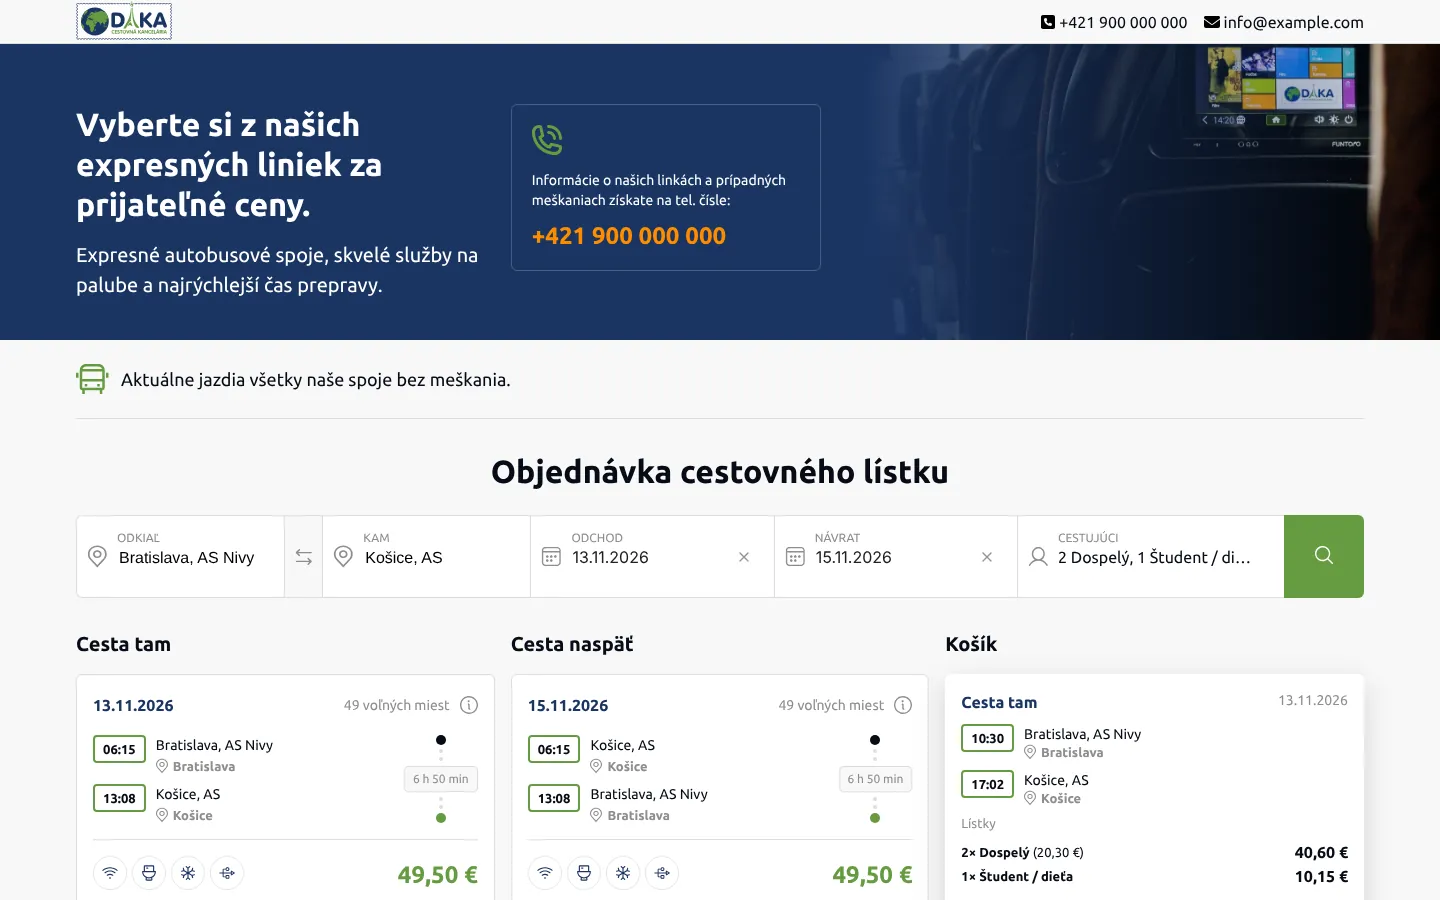
Task: Click the green bus icon beside the status message
Action: coord(92,379)
